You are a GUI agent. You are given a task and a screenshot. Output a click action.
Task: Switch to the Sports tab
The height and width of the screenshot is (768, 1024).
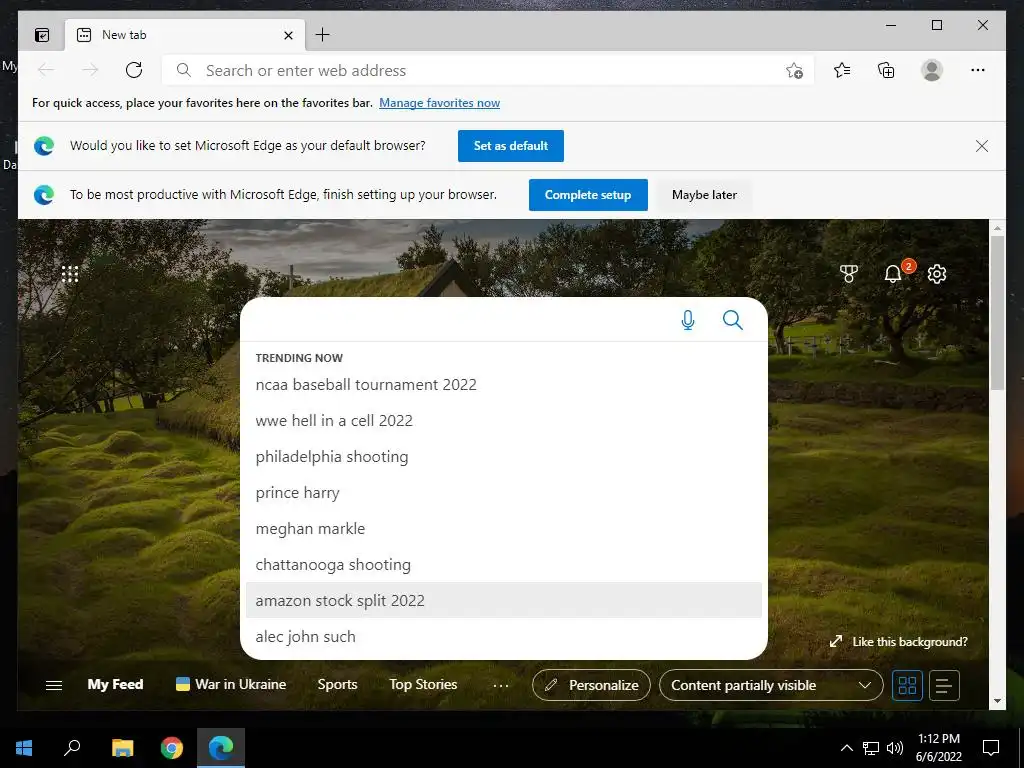pyautogui.click(x=337, y=684)
